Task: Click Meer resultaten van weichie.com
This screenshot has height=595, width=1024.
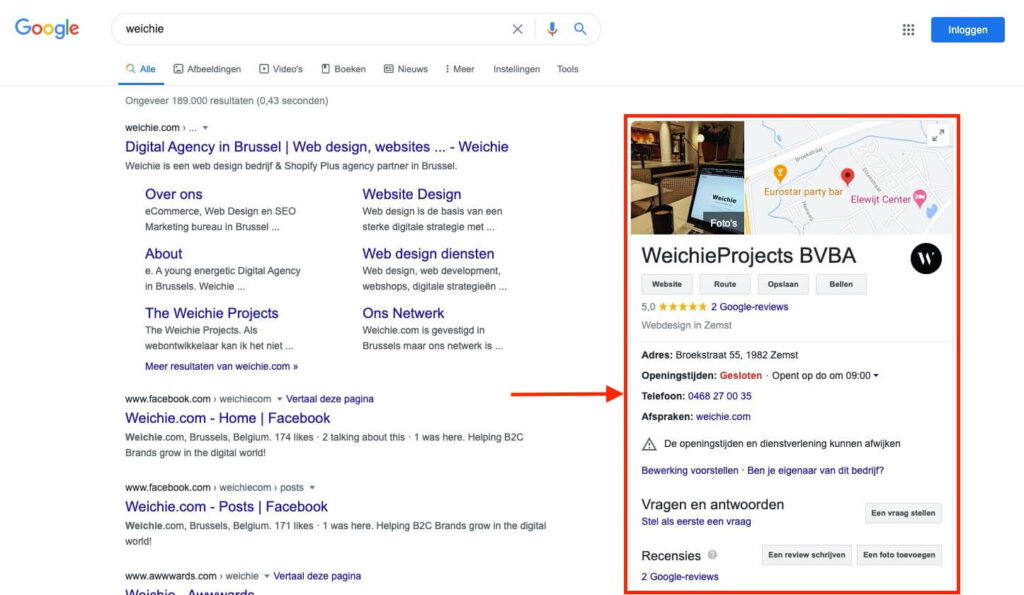Action: tap(221, 366)
